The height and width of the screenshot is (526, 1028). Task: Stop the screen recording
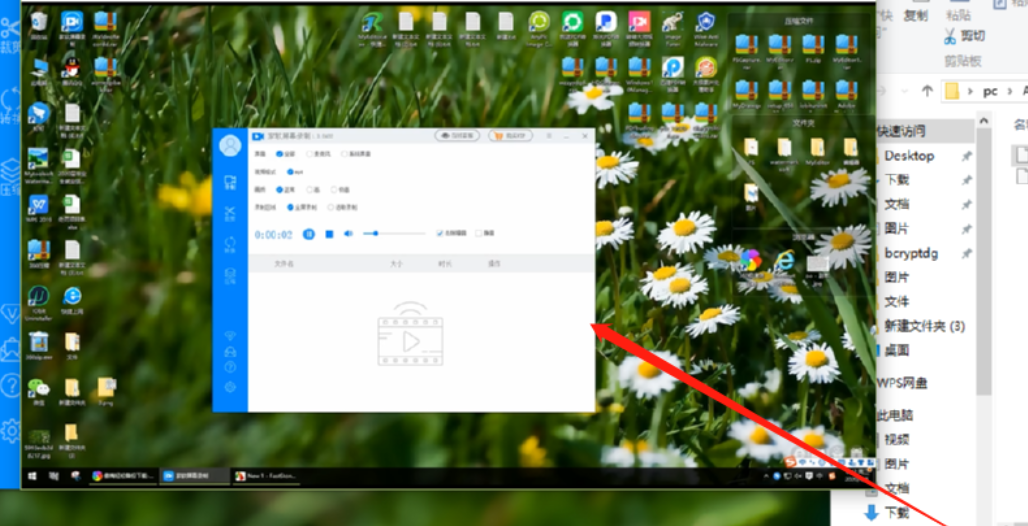pos(330,234)
